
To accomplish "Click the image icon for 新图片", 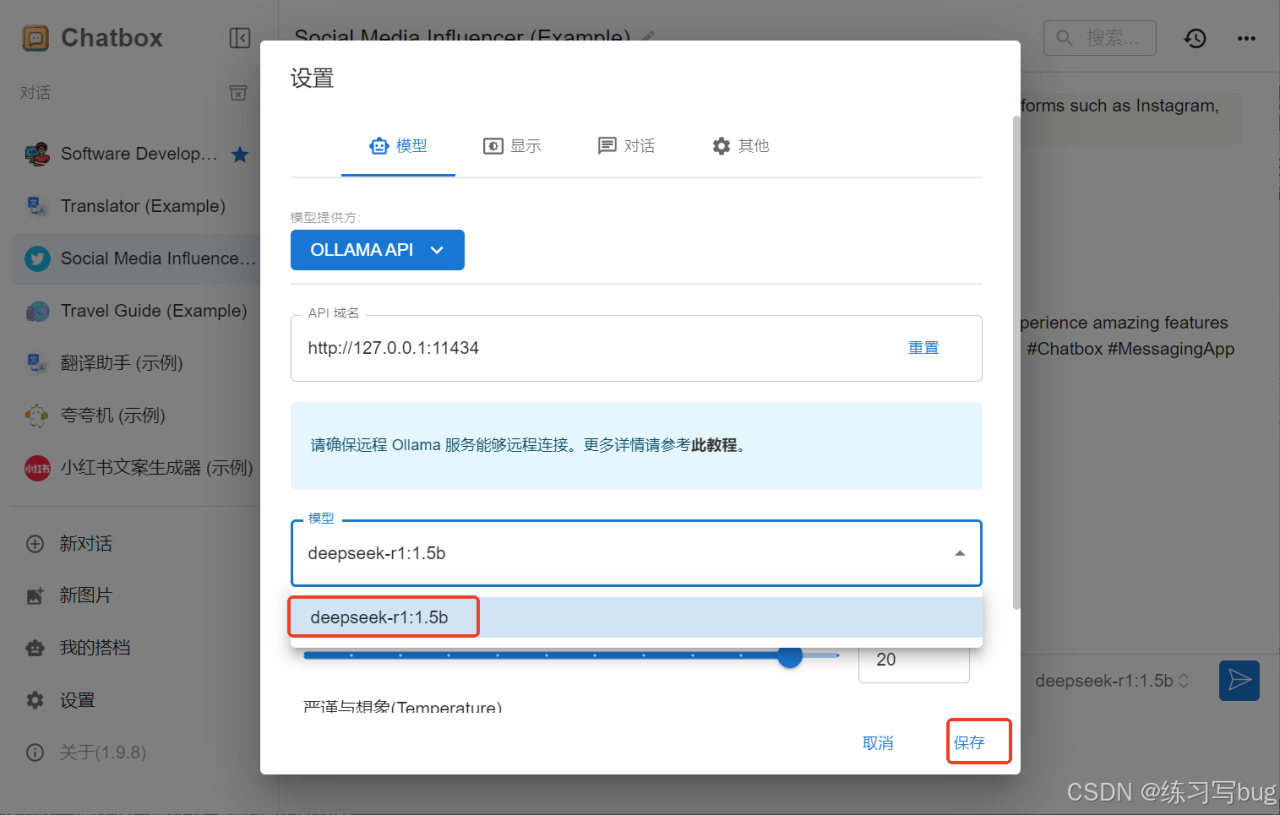I will (x=35, y=596).
